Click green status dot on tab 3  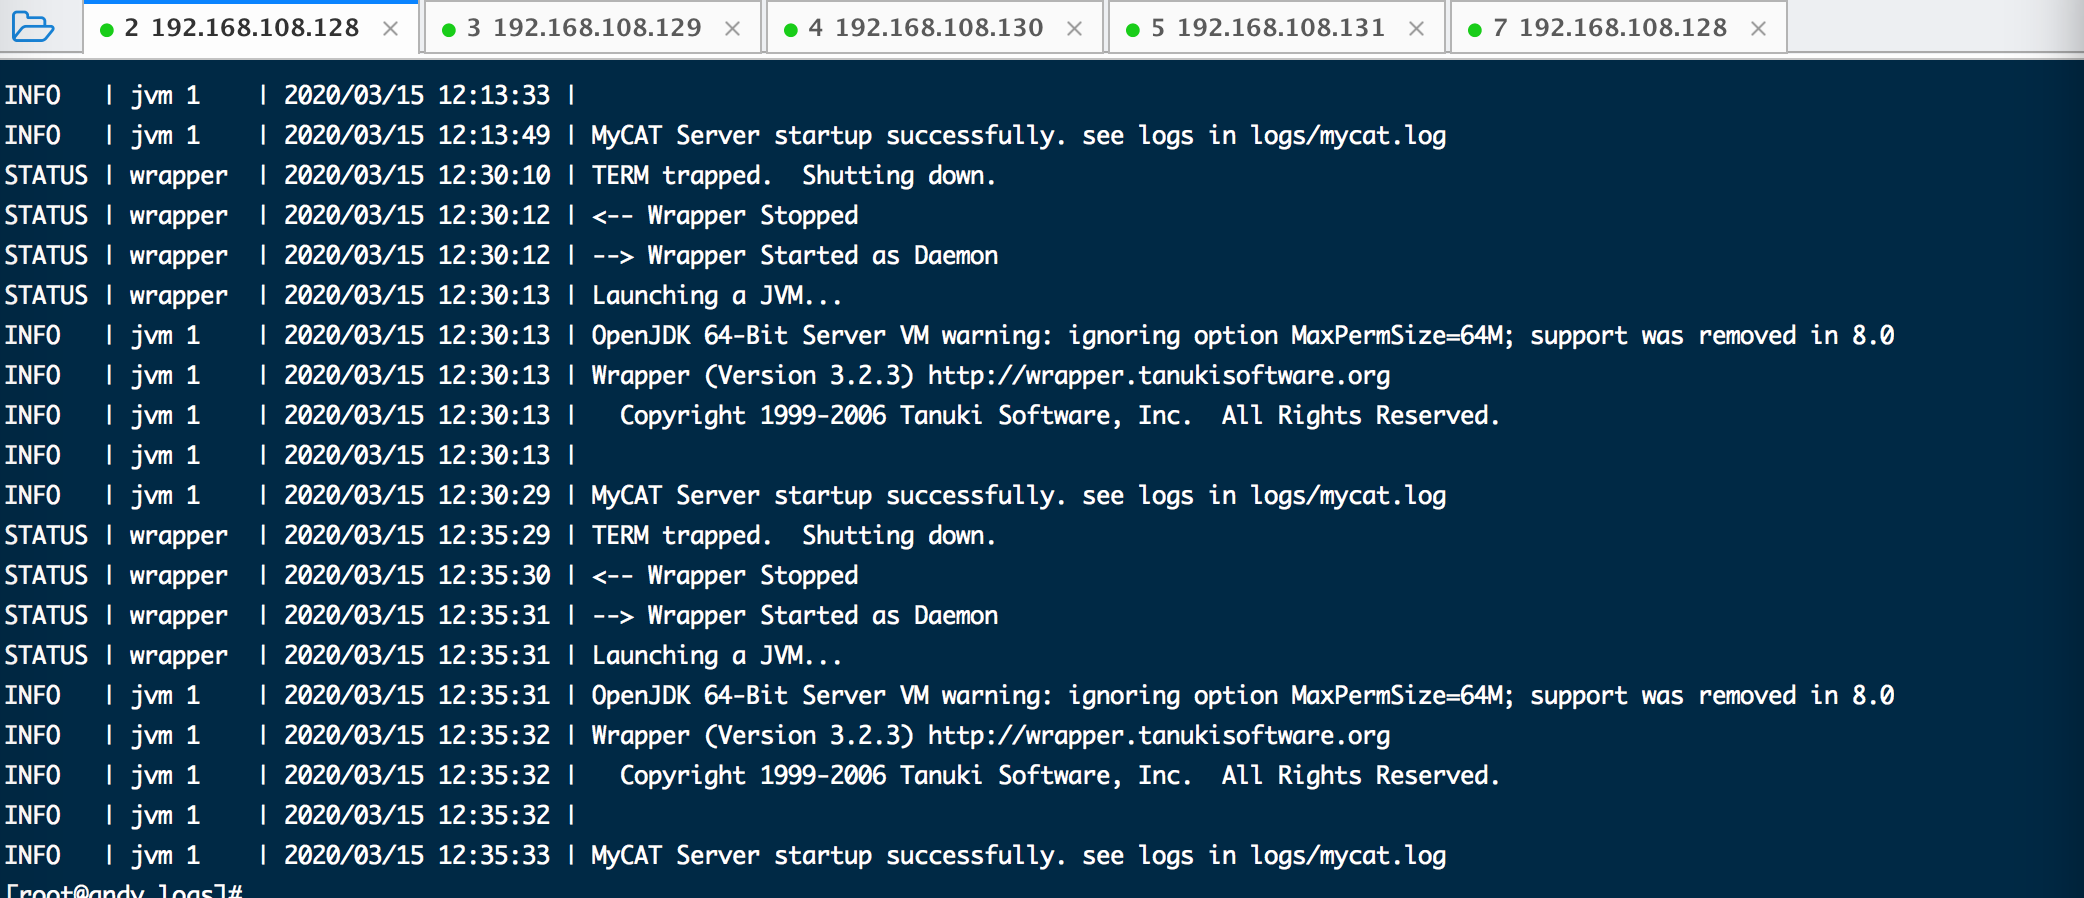449,30
